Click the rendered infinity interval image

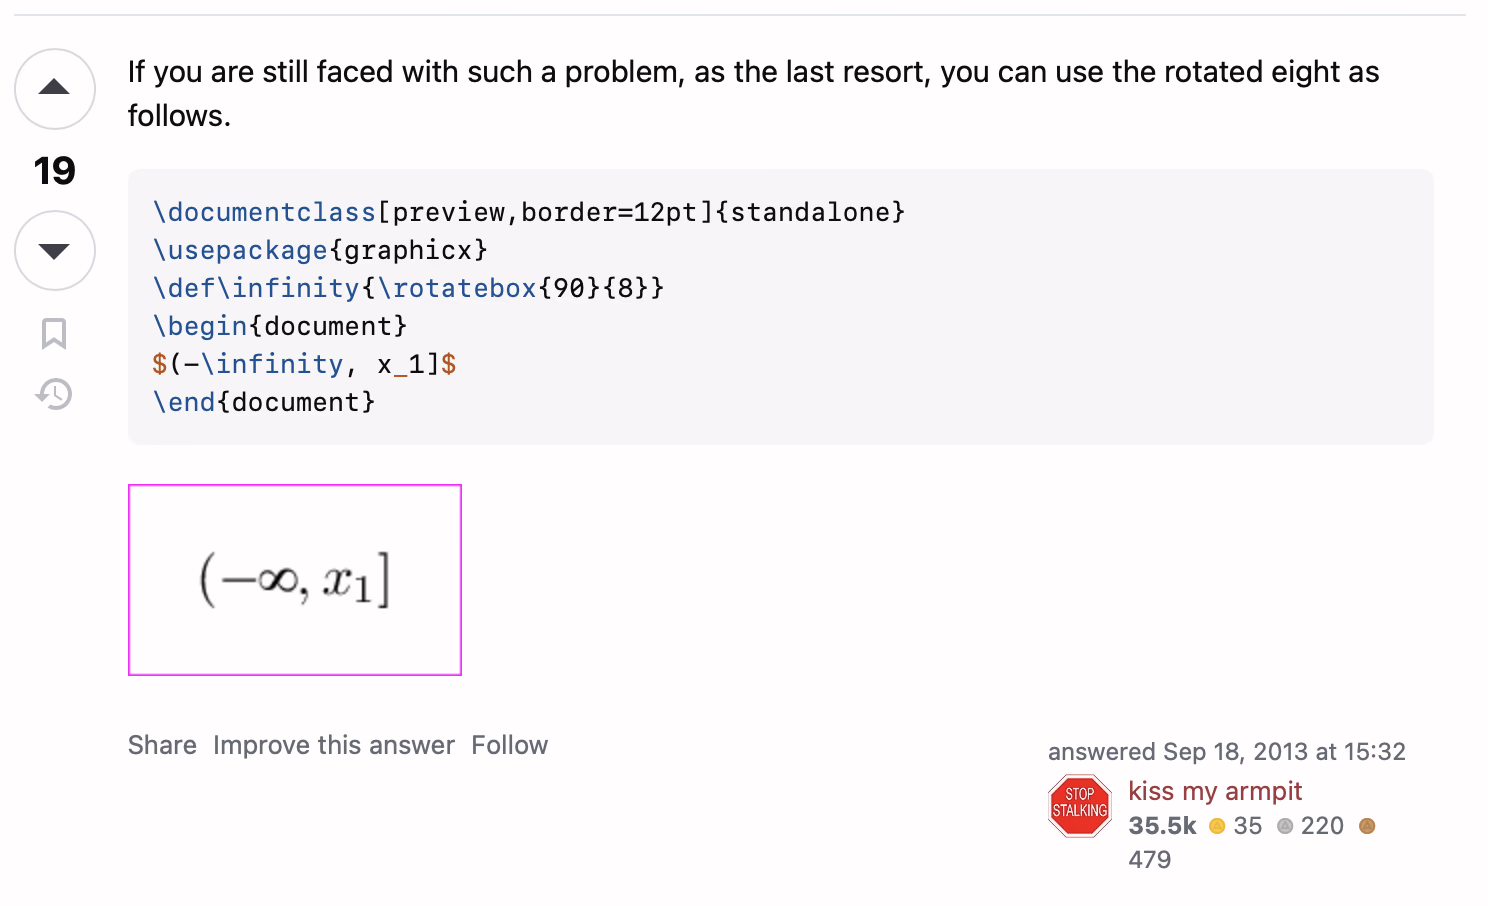pos(295,580)
